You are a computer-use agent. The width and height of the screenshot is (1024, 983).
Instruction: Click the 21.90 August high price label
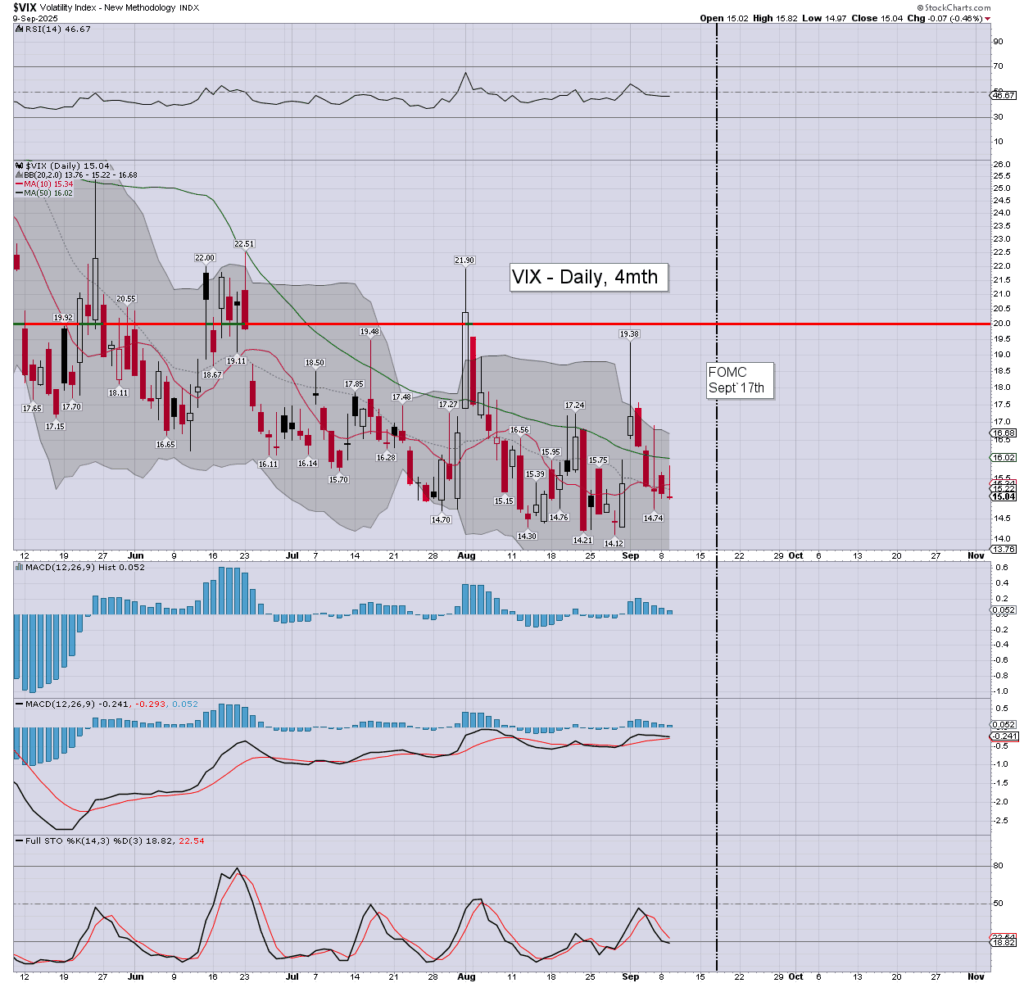click(x=464, y=260)
